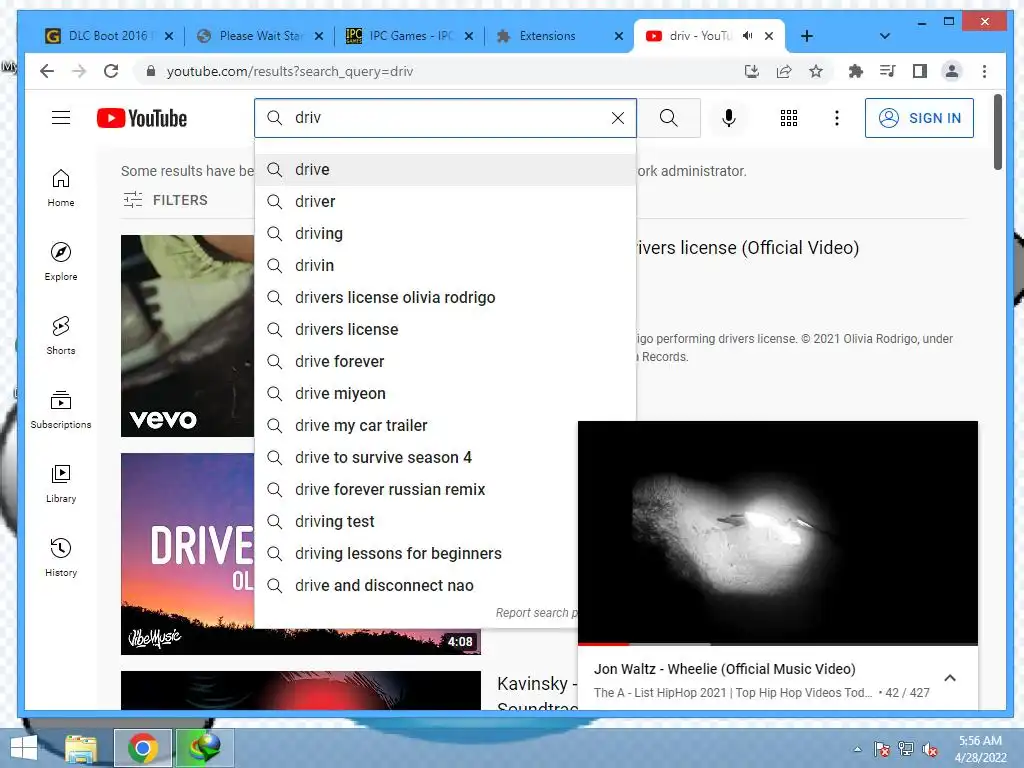The height and width of the screenshot is (768, 1024).
Task: Start voice search with the microphone
Action: point(729,118)
